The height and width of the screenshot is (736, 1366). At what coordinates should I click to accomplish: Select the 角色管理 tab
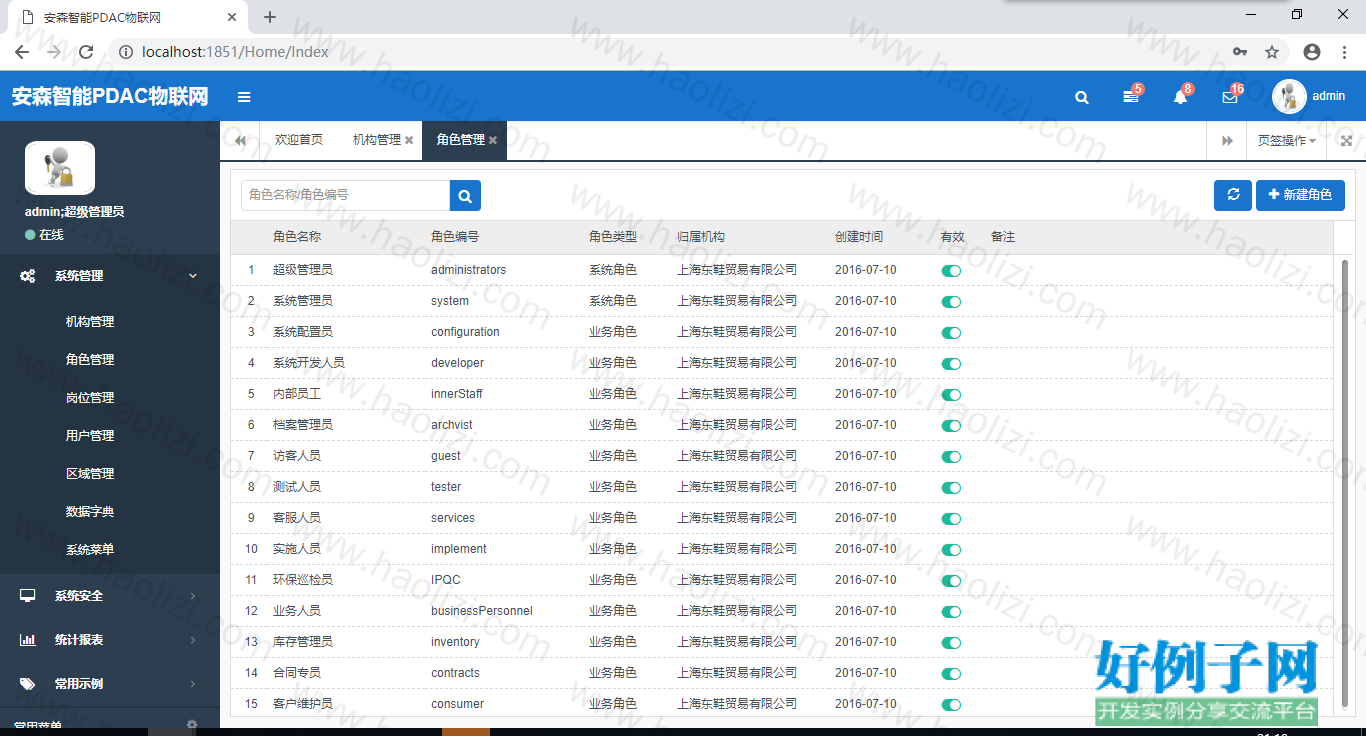click(x=461, y=140)
